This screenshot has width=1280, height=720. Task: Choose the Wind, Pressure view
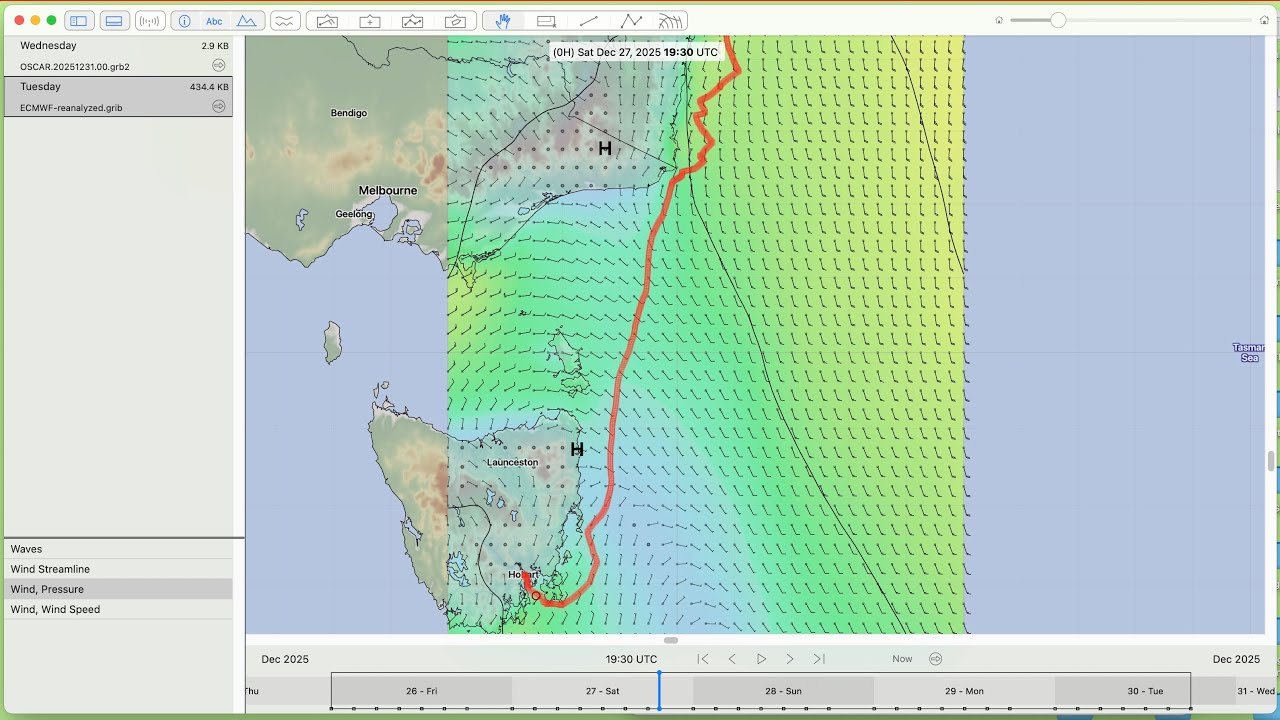coord(118,589)
